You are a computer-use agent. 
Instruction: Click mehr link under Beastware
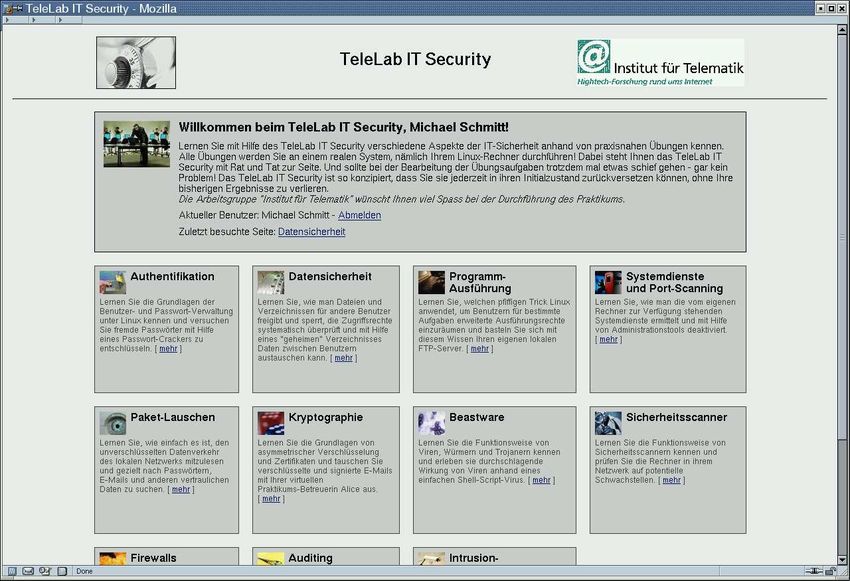[541, 480]
